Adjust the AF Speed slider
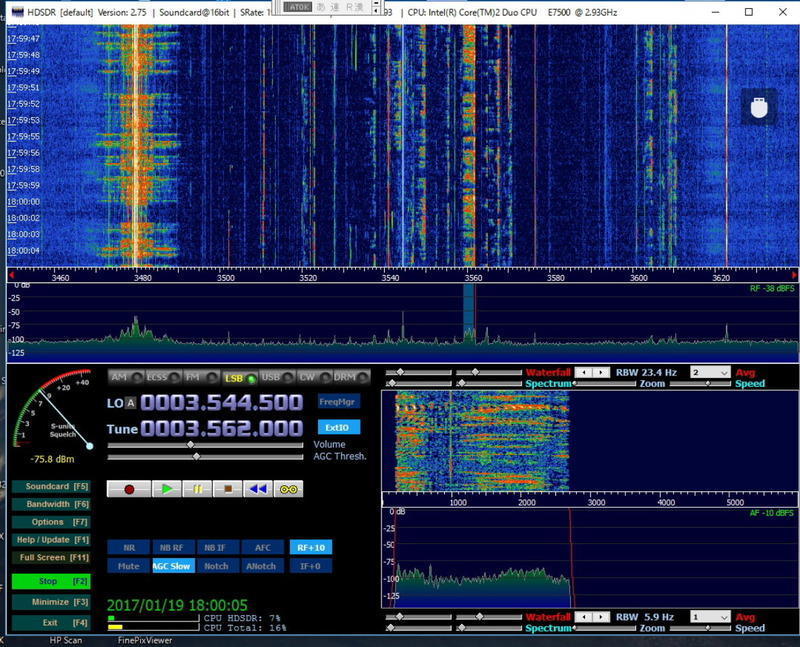Image resolution: width=800 pixels, height=647 pixels. tap(700, 628)
